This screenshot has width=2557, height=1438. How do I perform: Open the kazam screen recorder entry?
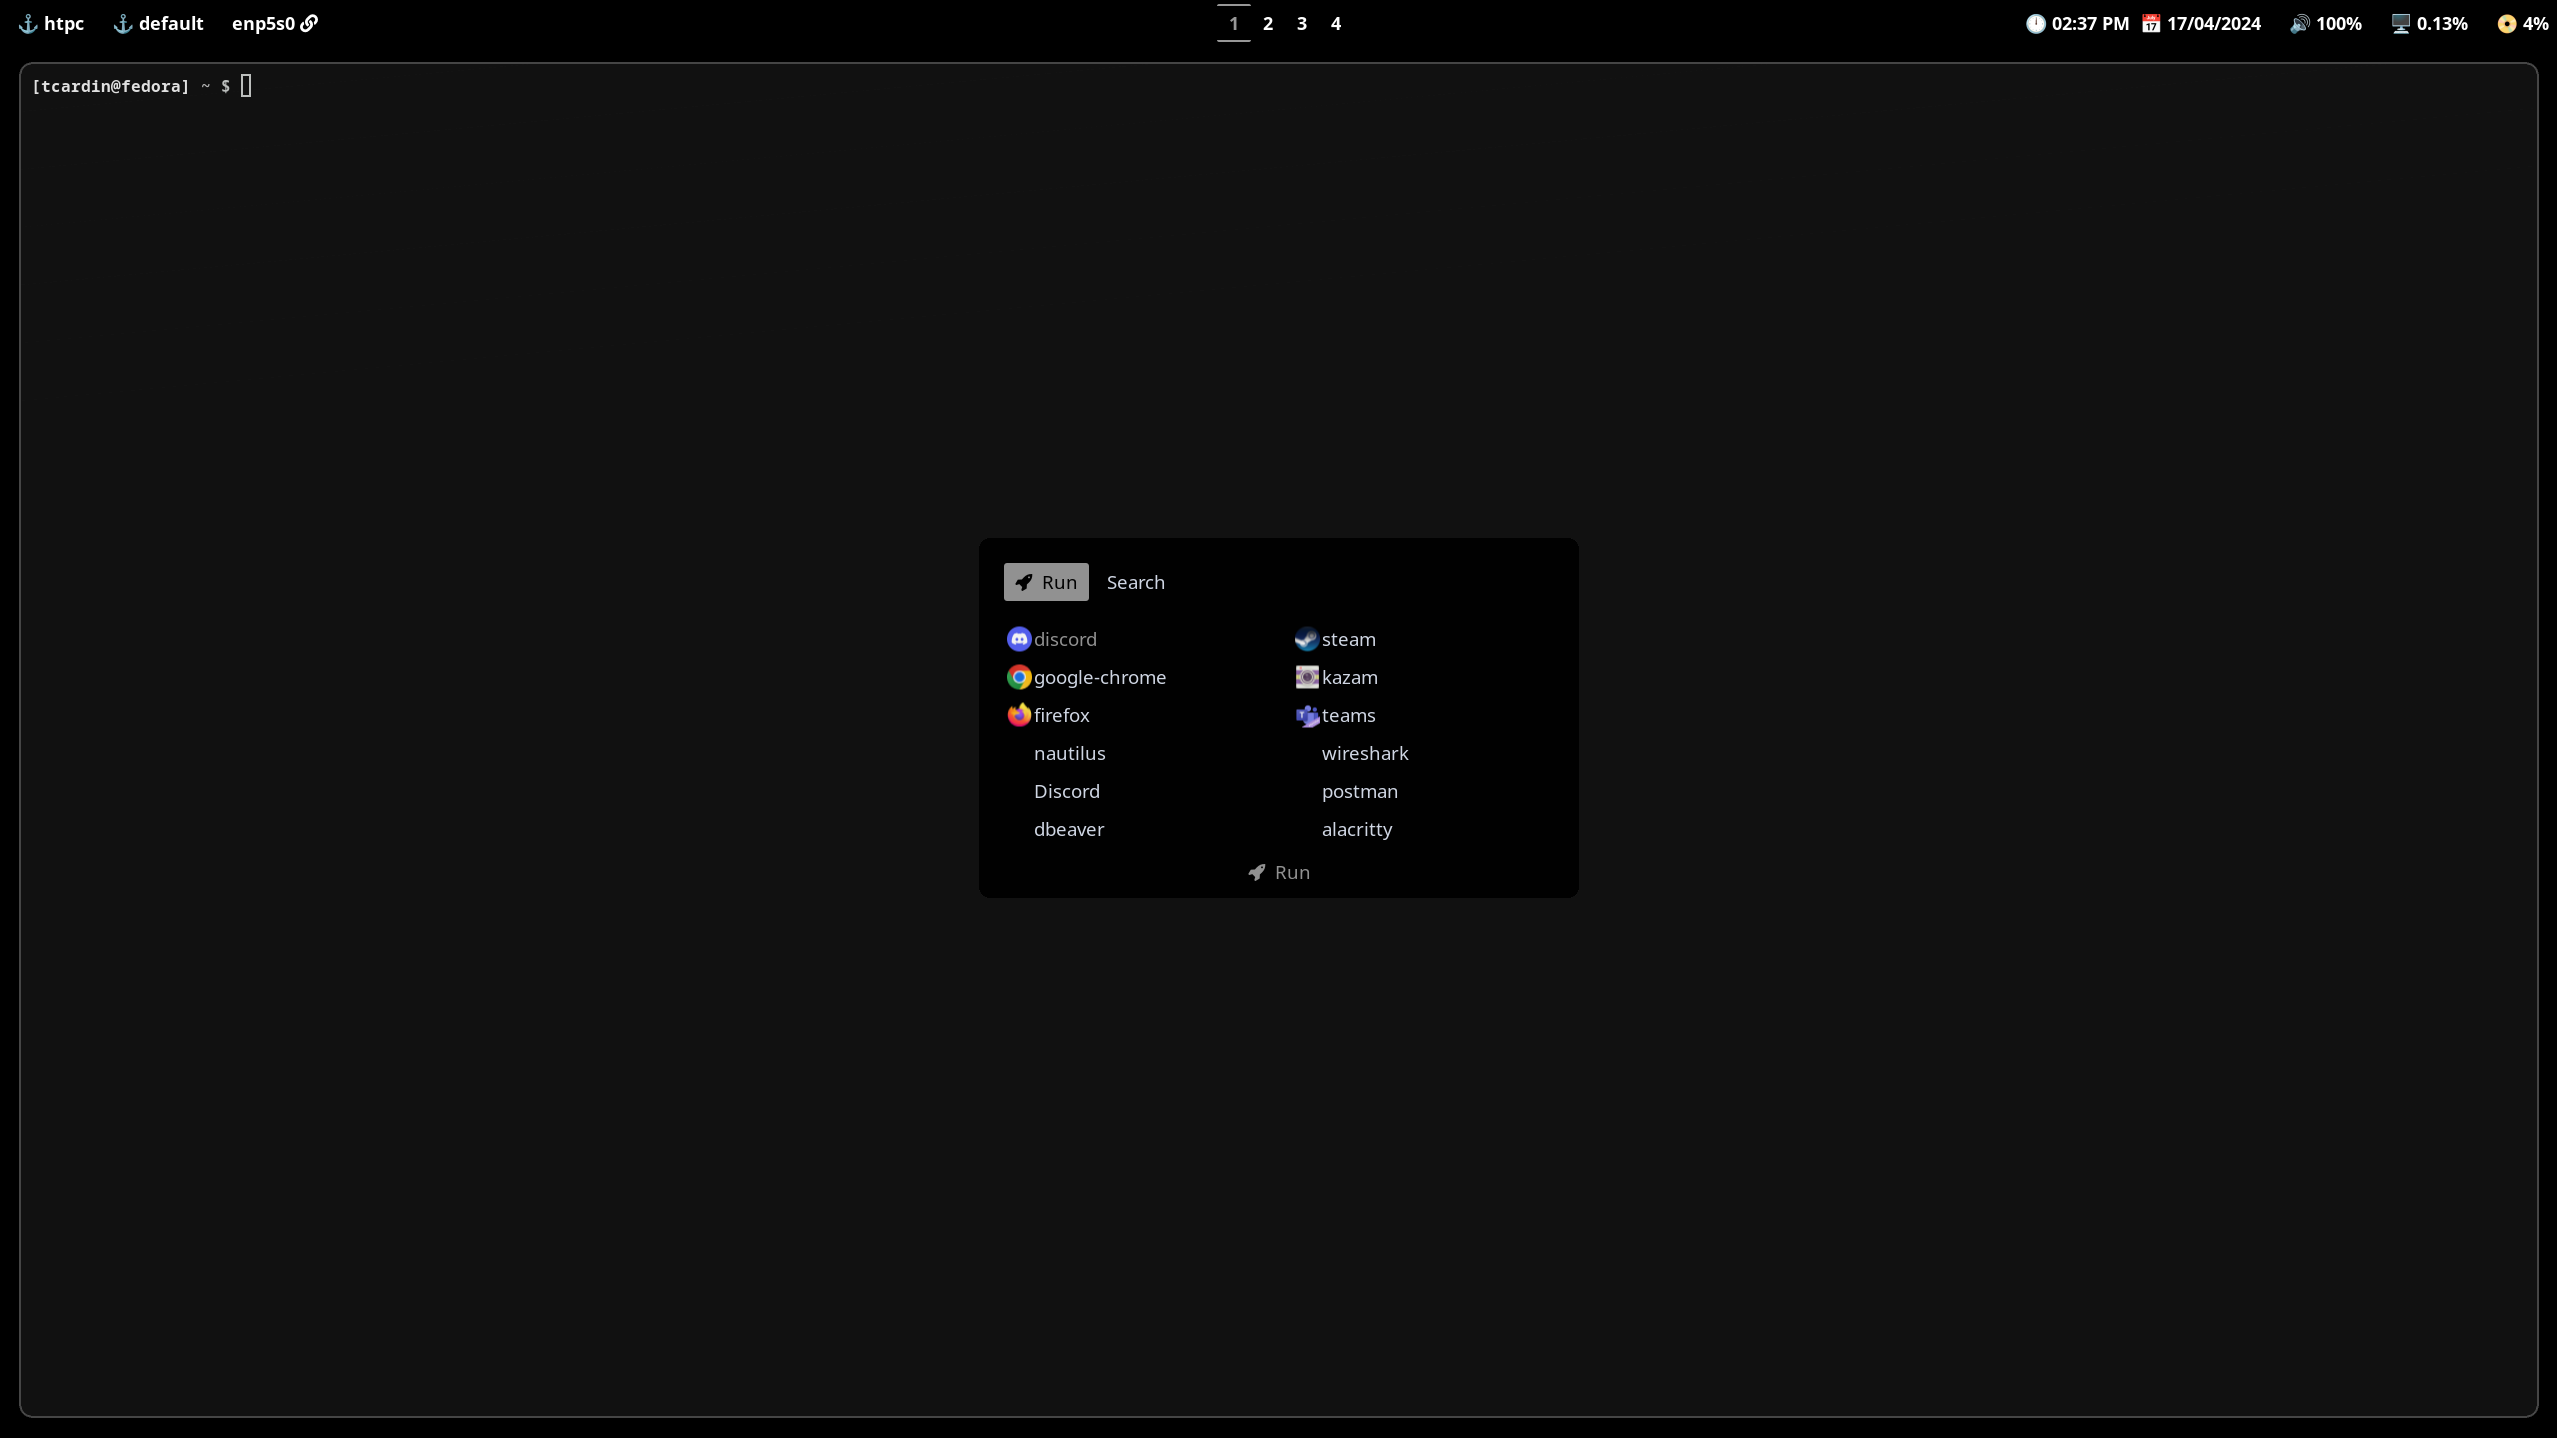1348,677
